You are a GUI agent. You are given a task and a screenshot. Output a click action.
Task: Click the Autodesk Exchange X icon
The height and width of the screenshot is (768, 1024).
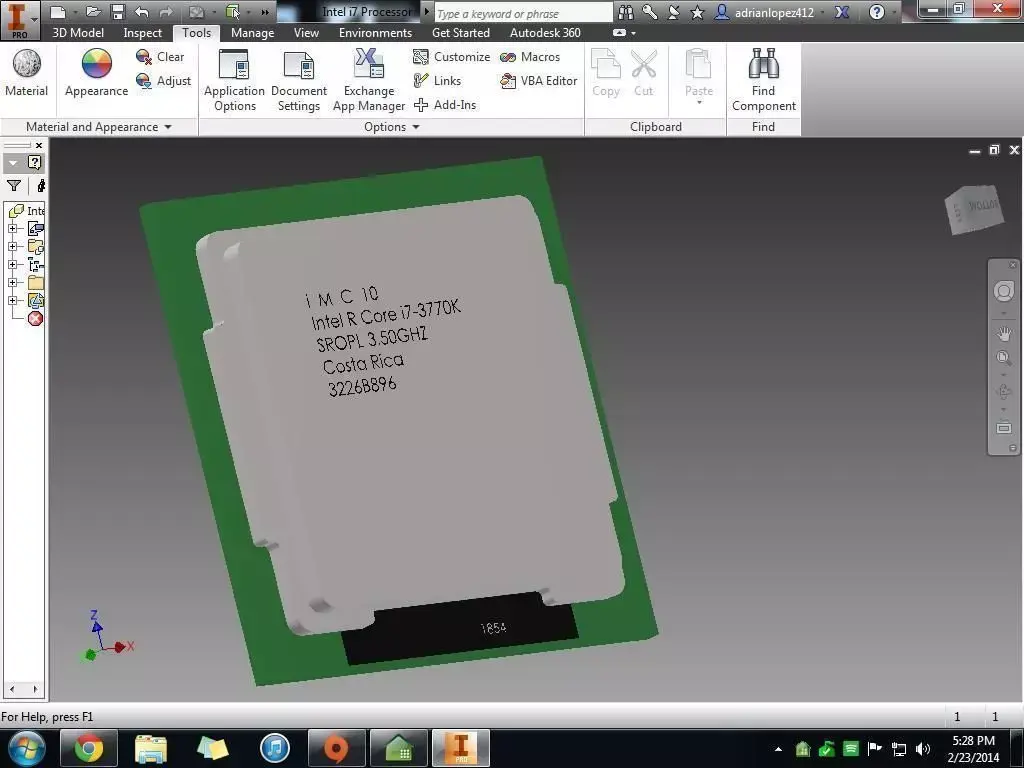[x=842, y=12]
